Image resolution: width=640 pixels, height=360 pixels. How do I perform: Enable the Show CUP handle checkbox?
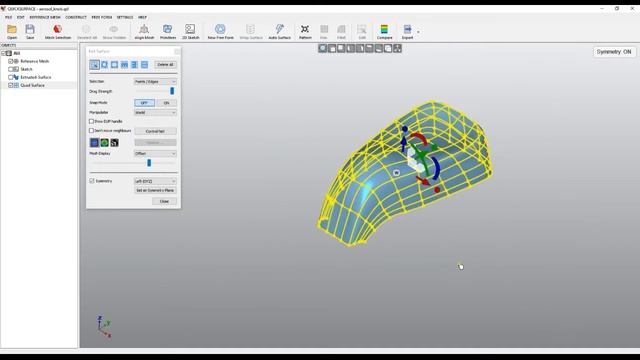[x=91, y=121]
